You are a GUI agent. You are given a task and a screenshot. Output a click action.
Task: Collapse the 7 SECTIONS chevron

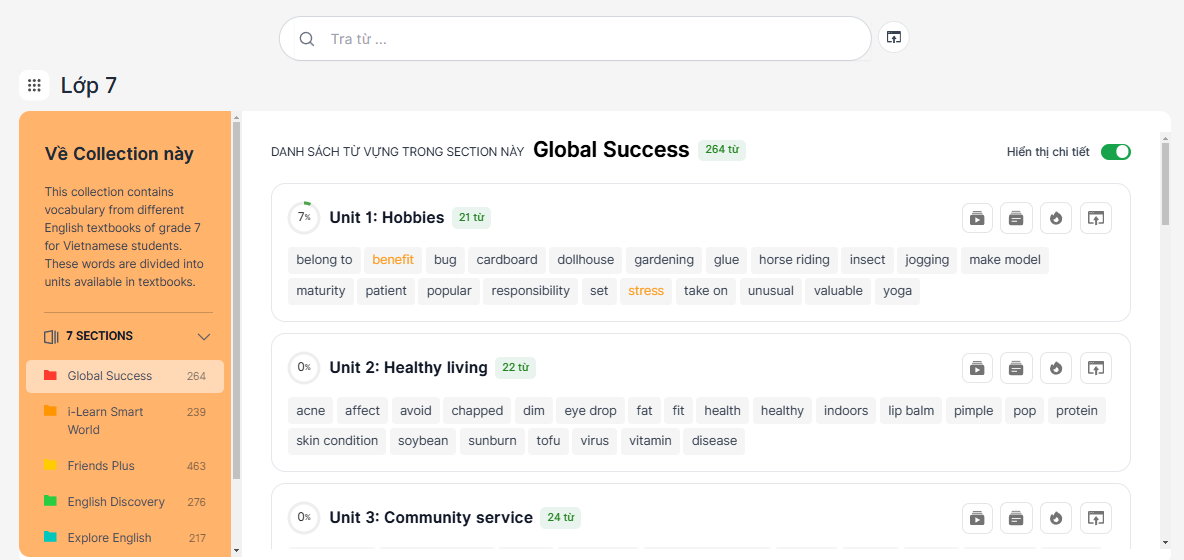(x=204, y=337)
